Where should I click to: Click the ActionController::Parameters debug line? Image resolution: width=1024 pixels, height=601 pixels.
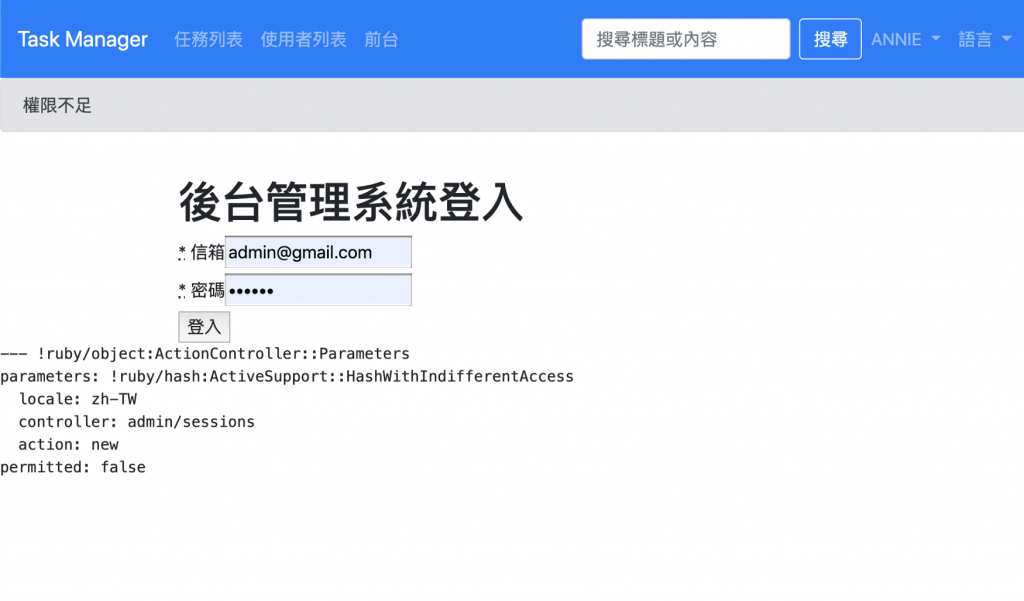pos(205,354)
